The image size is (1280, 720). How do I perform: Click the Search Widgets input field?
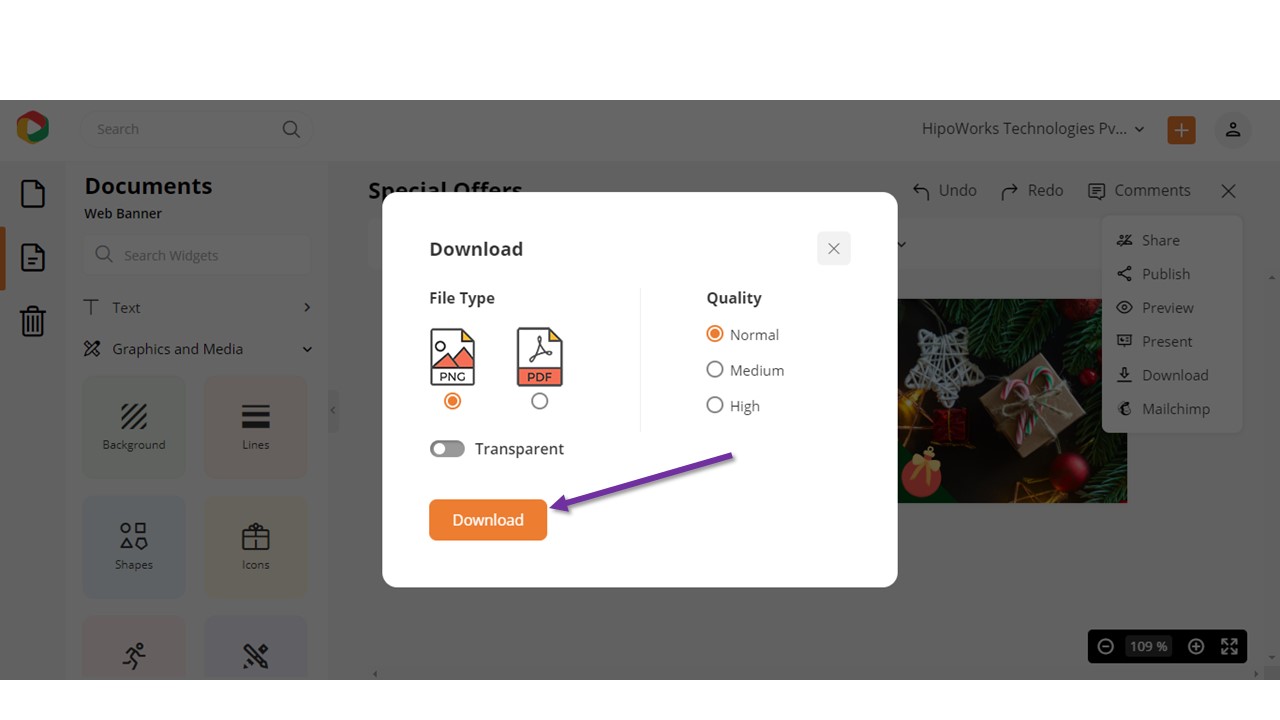197,255
